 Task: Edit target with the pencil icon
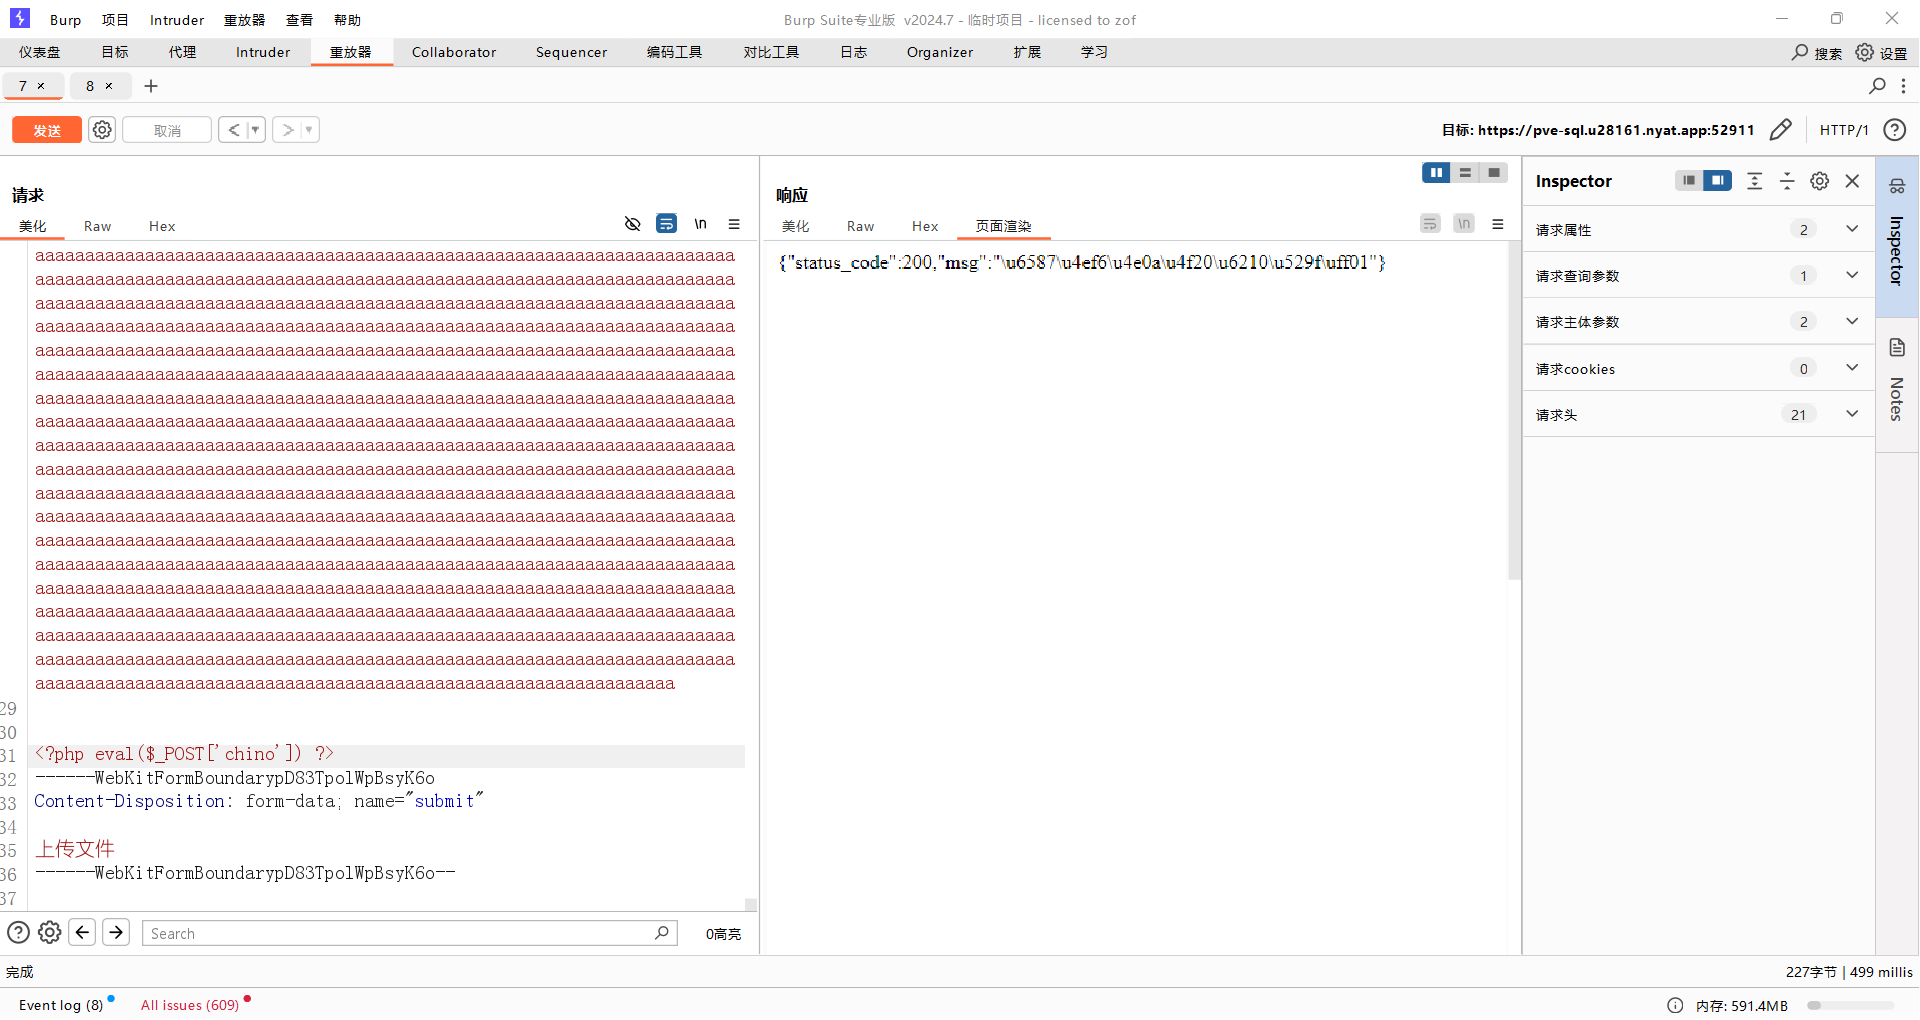(1781, 130)
